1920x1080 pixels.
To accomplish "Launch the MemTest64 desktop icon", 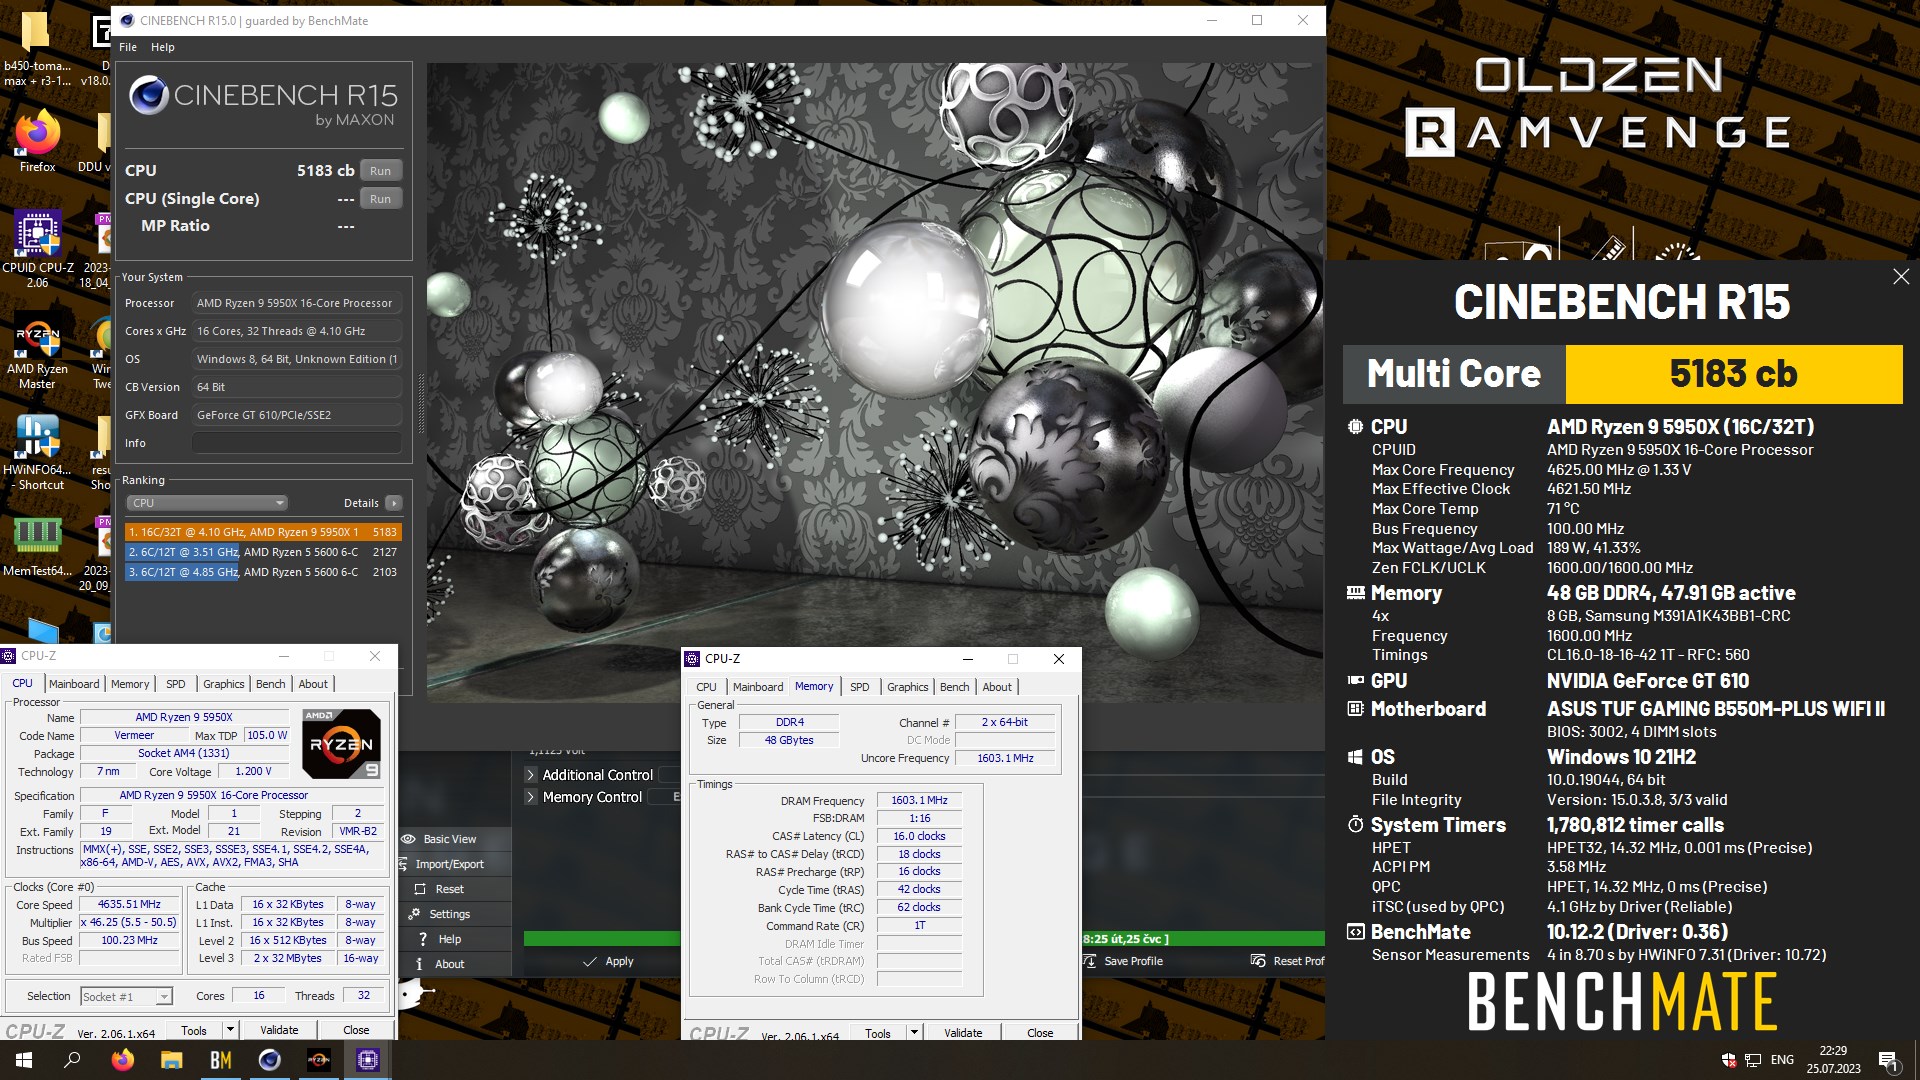I will click(x=38, y=546).
